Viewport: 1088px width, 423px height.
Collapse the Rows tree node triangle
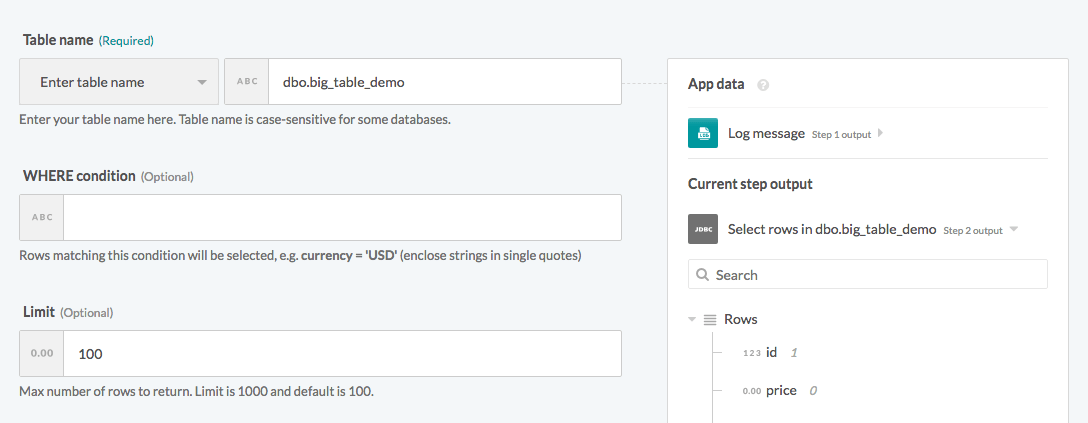(x=692, y=320)
